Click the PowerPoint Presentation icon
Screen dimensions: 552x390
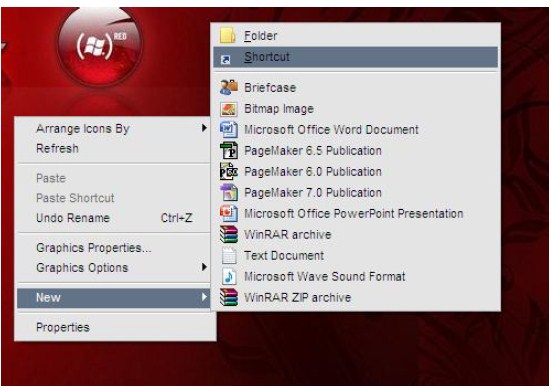pos(229,214)
